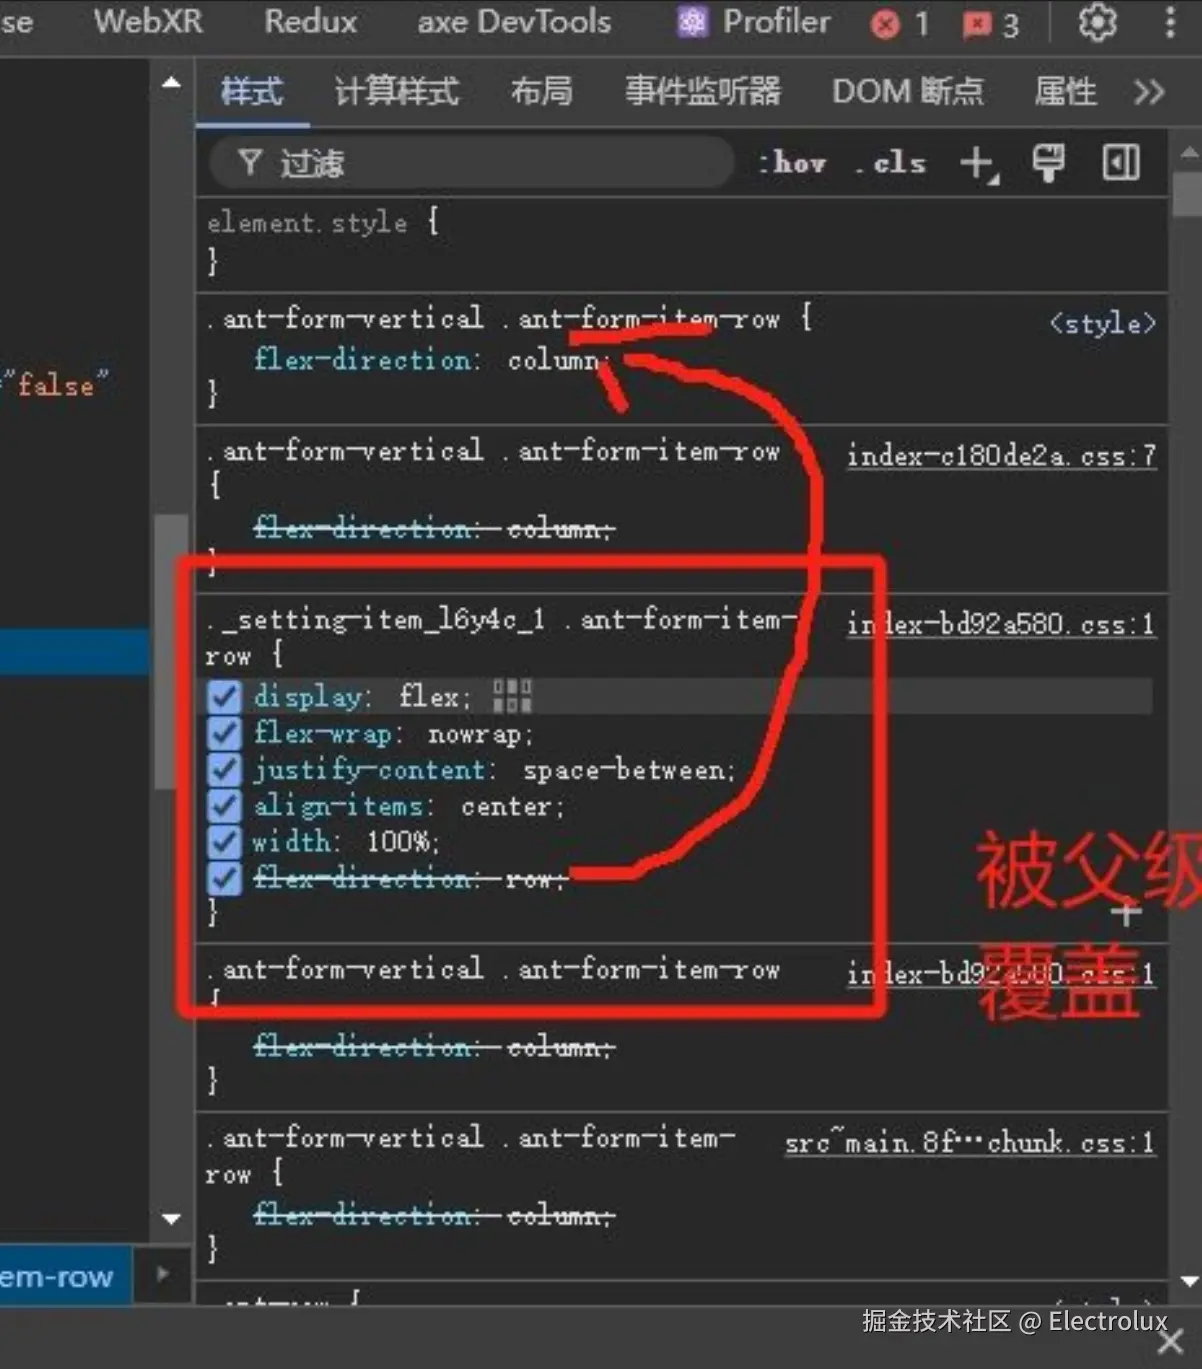Uncheck the flex-direction: row checkbox

(224, 879)
